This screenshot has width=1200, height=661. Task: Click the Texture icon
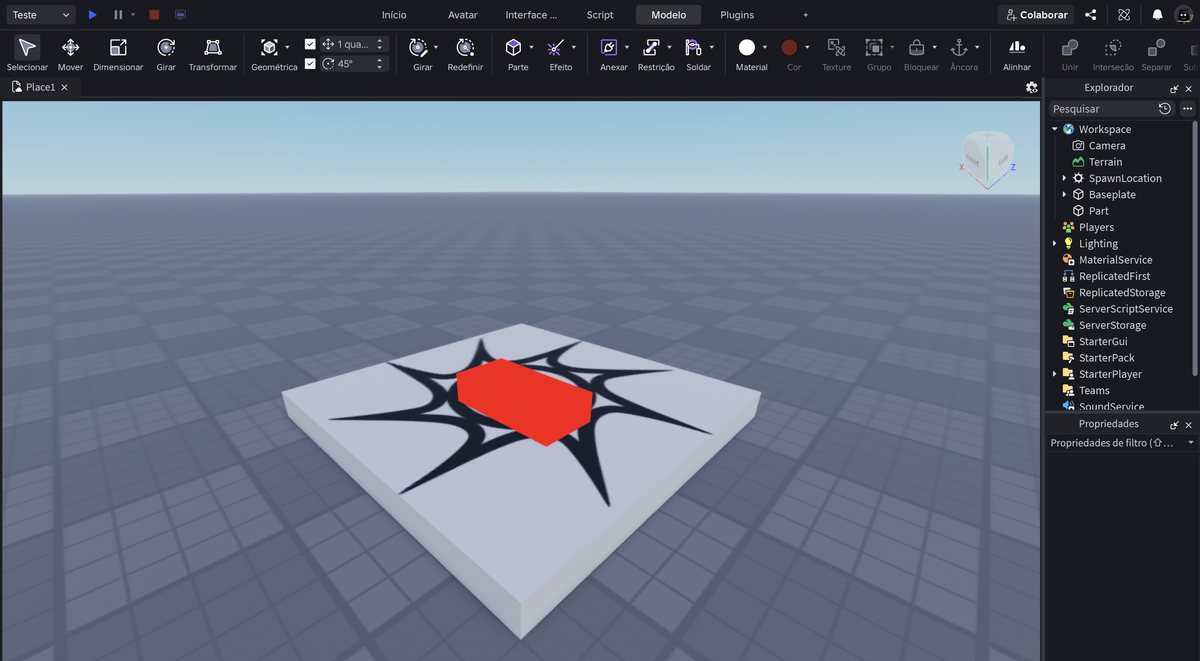tap(836, 47)
